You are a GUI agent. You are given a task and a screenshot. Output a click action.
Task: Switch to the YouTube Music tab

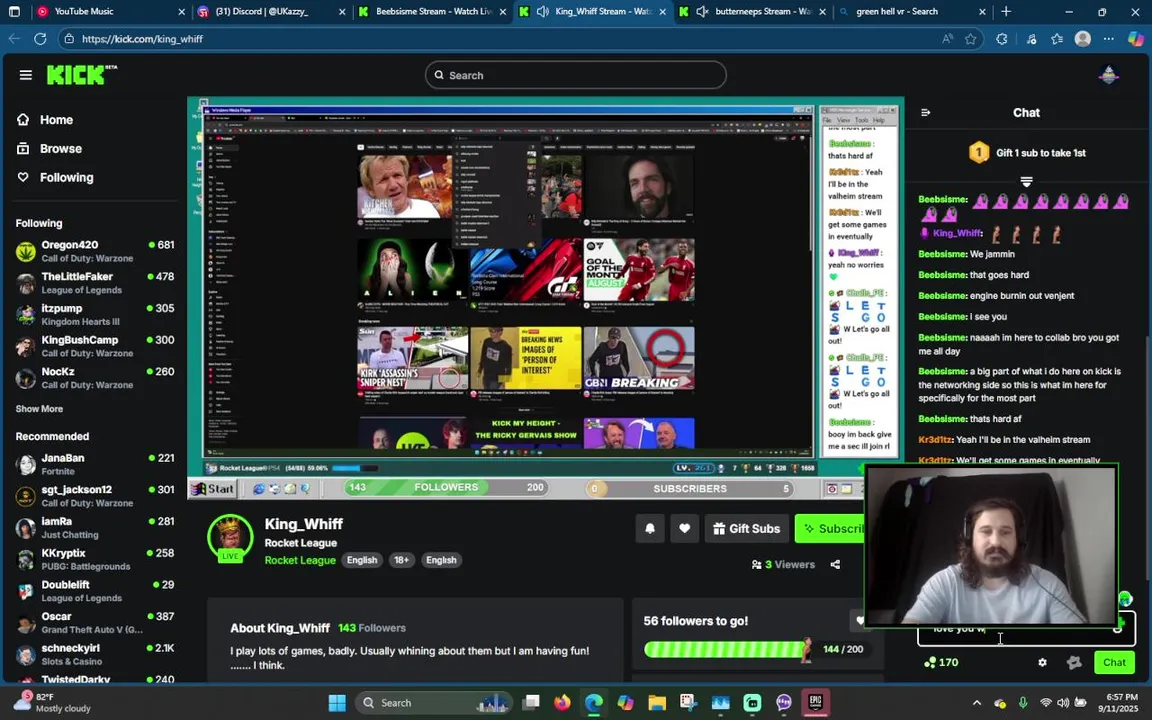[x=111, y=12]
